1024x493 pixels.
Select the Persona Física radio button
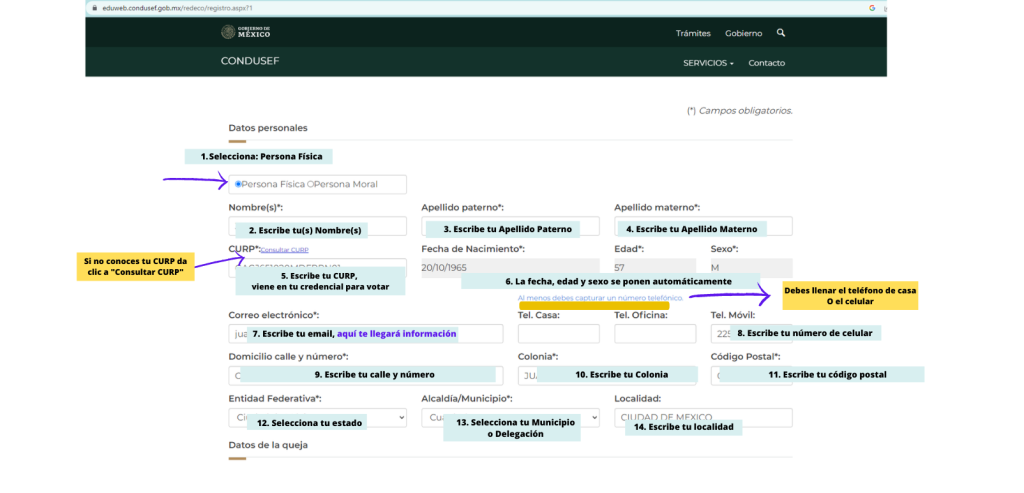(238, 184)
